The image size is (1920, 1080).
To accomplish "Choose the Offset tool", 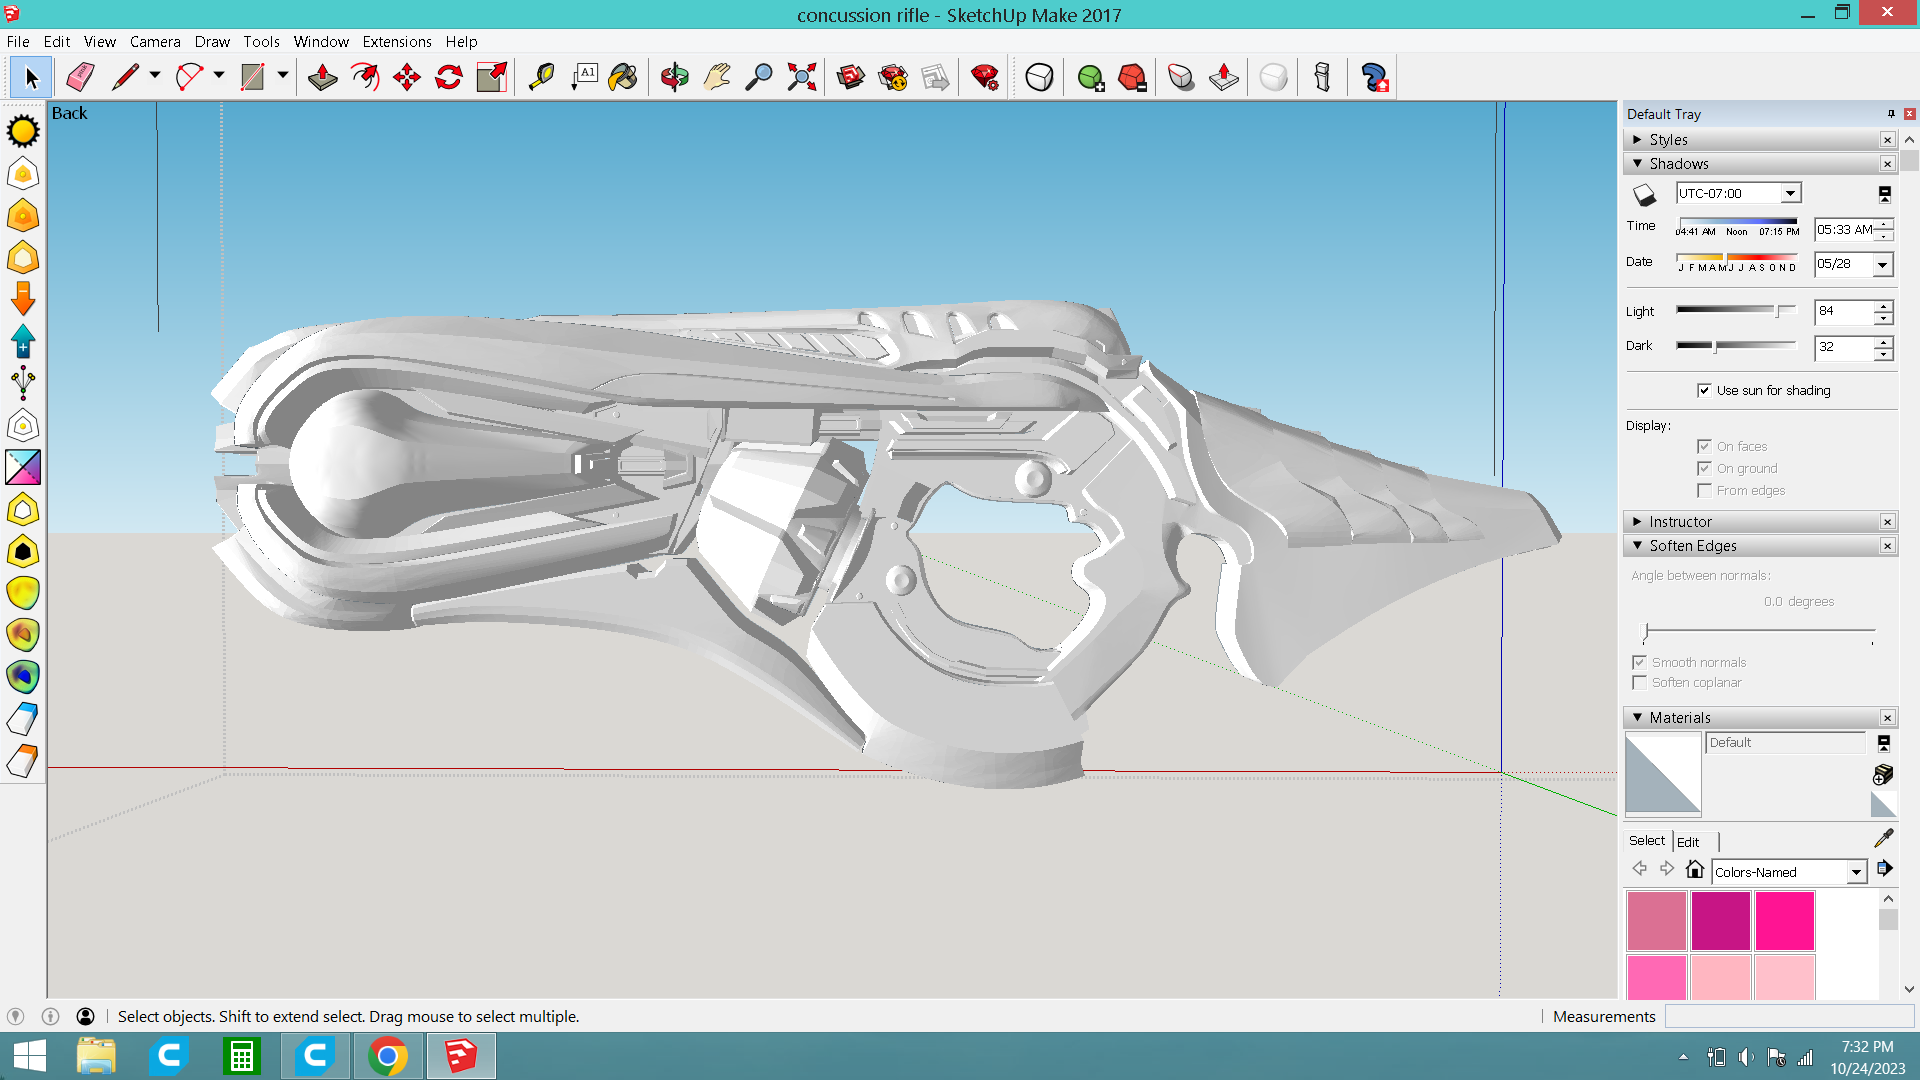I will (x=365, y=77).
